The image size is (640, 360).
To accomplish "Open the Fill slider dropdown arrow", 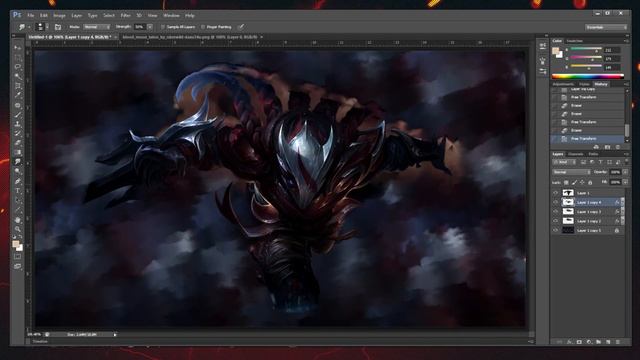I will coord(625,182).
